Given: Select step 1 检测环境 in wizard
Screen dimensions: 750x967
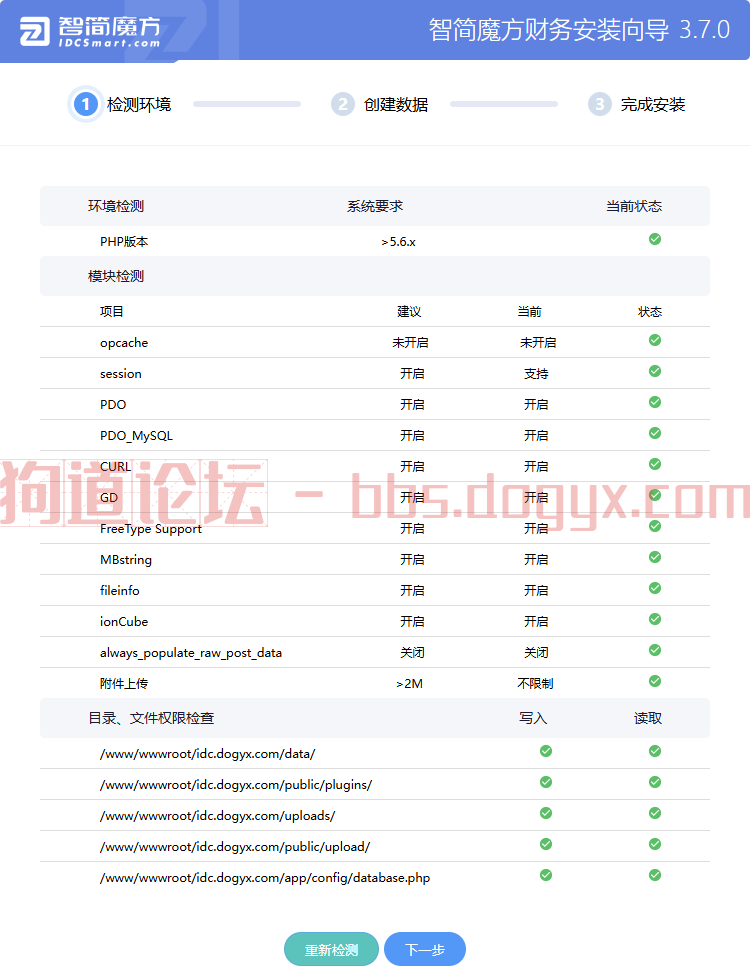Looking at the screenshot, I should click(x=122, y=104).
